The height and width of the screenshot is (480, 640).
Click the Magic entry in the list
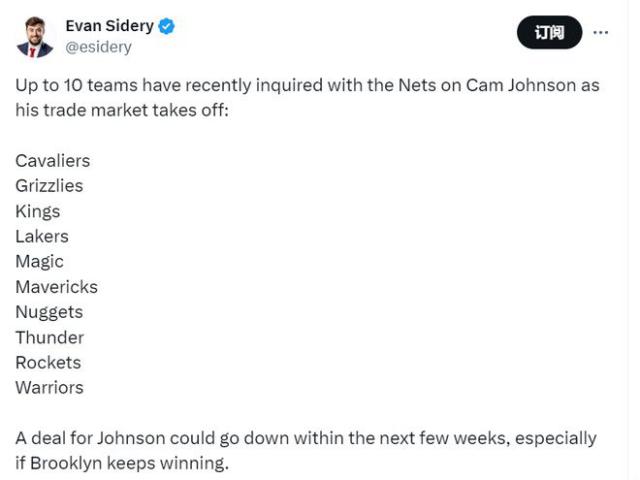click(x=39, y=261)
